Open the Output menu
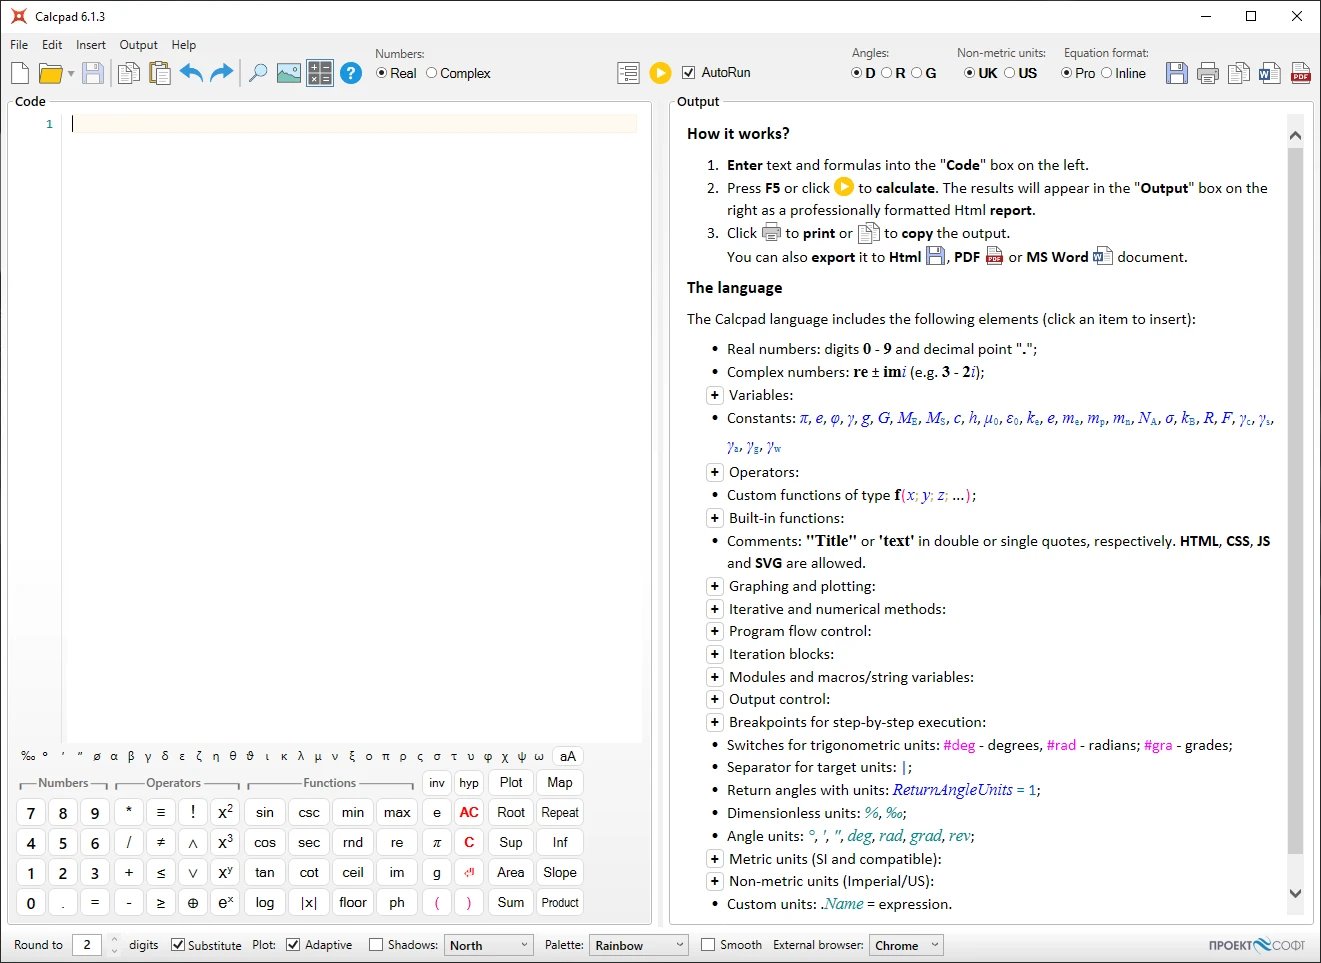Image resolution: width=1321 pixels, height=963 pixels. tap(138, 45)
